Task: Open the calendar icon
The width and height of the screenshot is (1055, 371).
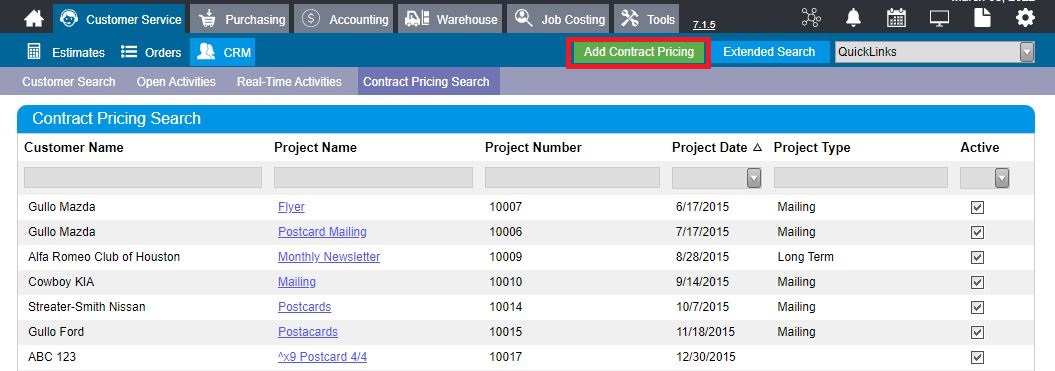Action: coord(896,18)
